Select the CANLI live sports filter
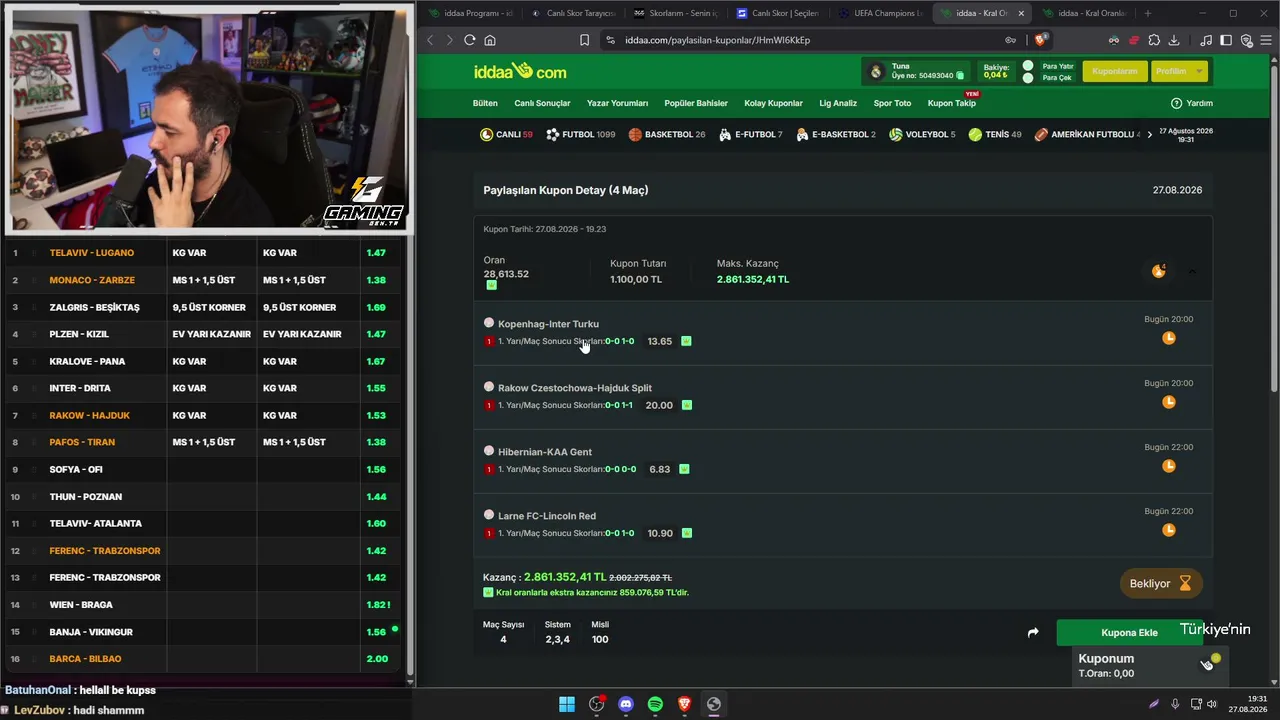This screenshot has width=1280, height=720. pos(506,134)
